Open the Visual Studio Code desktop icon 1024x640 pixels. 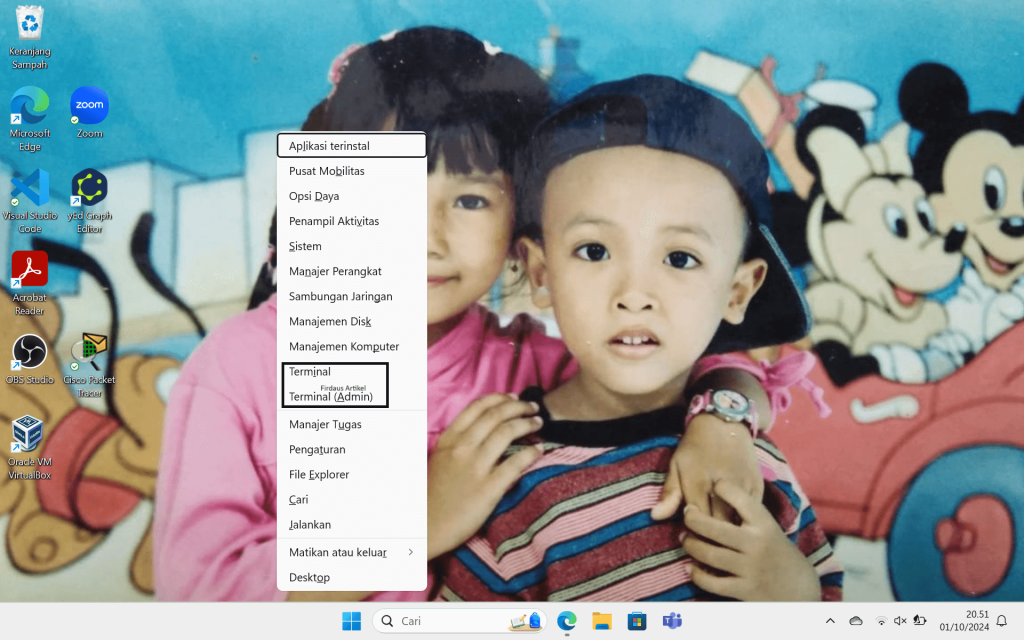pyautogui.click(x=30, y=189)
